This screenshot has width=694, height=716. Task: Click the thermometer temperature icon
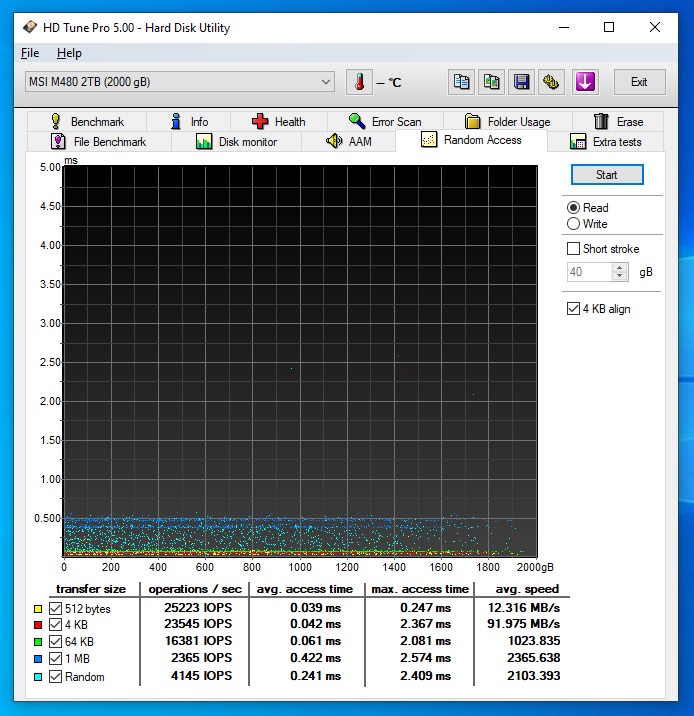[x=358, y=82]
